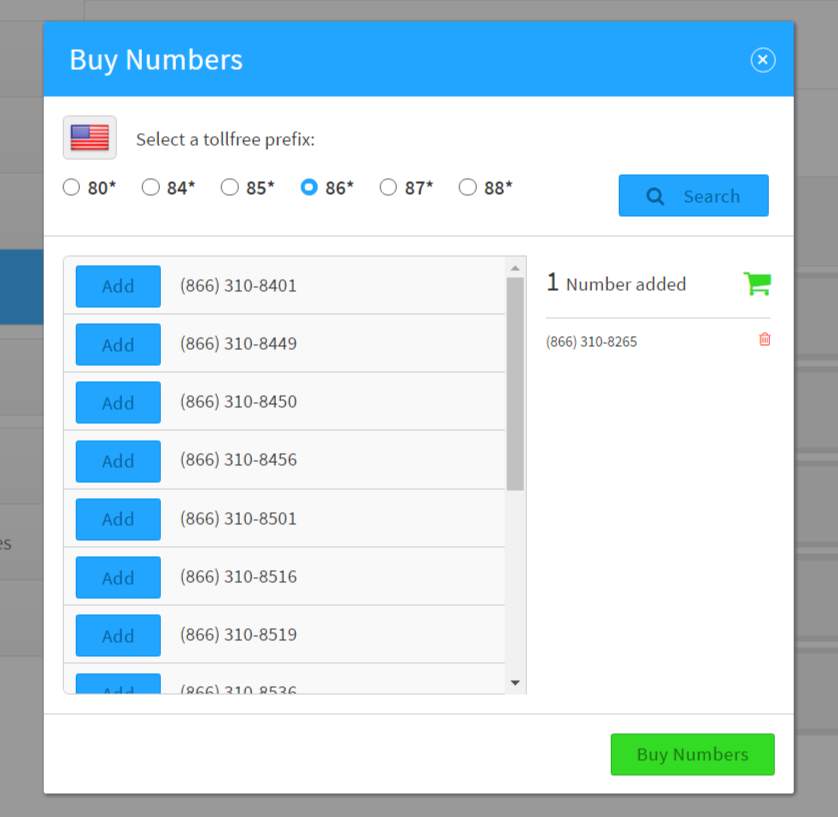Screen dimensions: 838x817
Task: Click the text (866) 310-8516
Action: [238, 577]
